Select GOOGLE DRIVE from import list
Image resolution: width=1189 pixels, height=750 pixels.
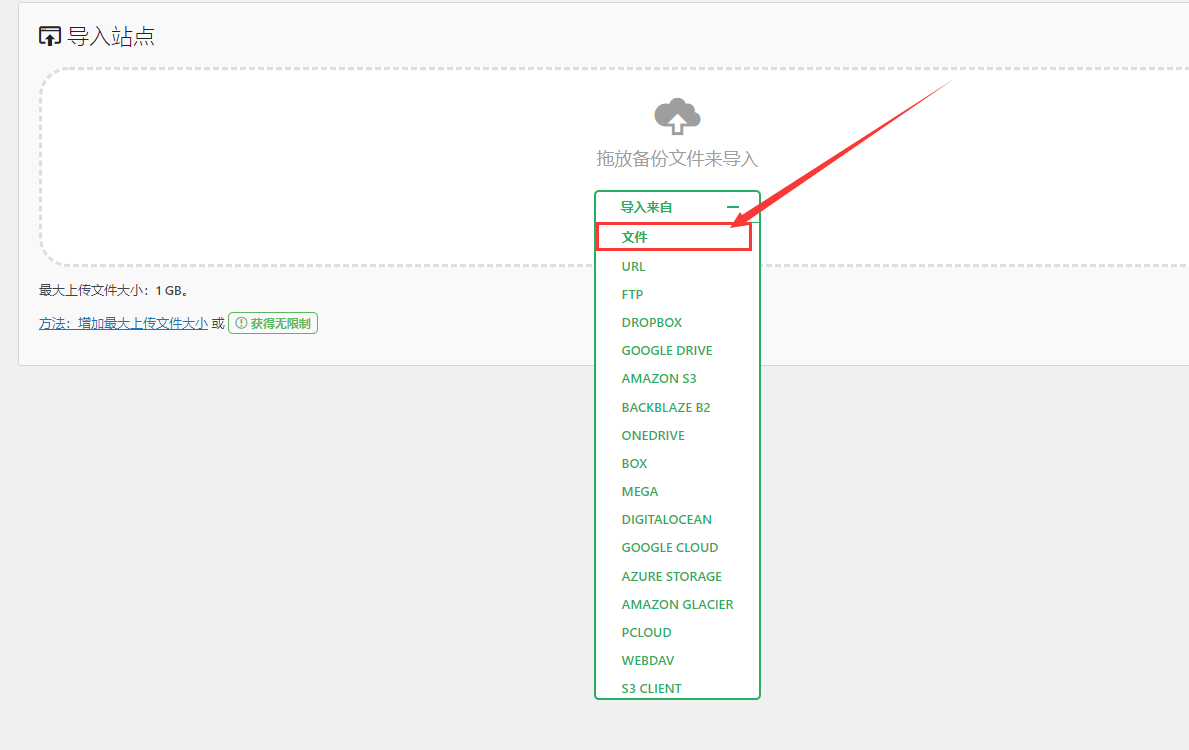(667, 350)
